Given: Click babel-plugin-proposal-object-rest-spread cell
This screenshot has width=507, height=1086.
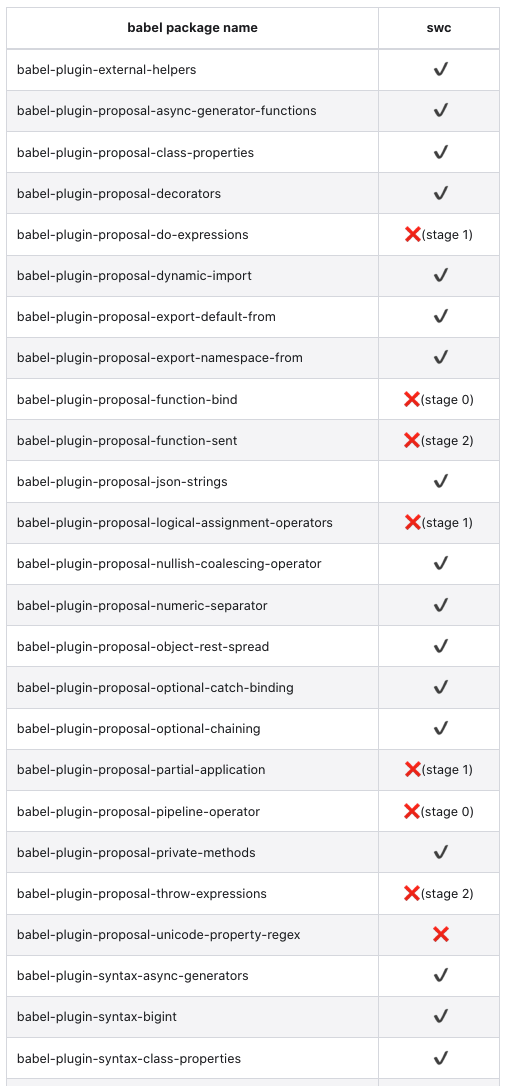Looking at the screenshot, I should 193,646.
